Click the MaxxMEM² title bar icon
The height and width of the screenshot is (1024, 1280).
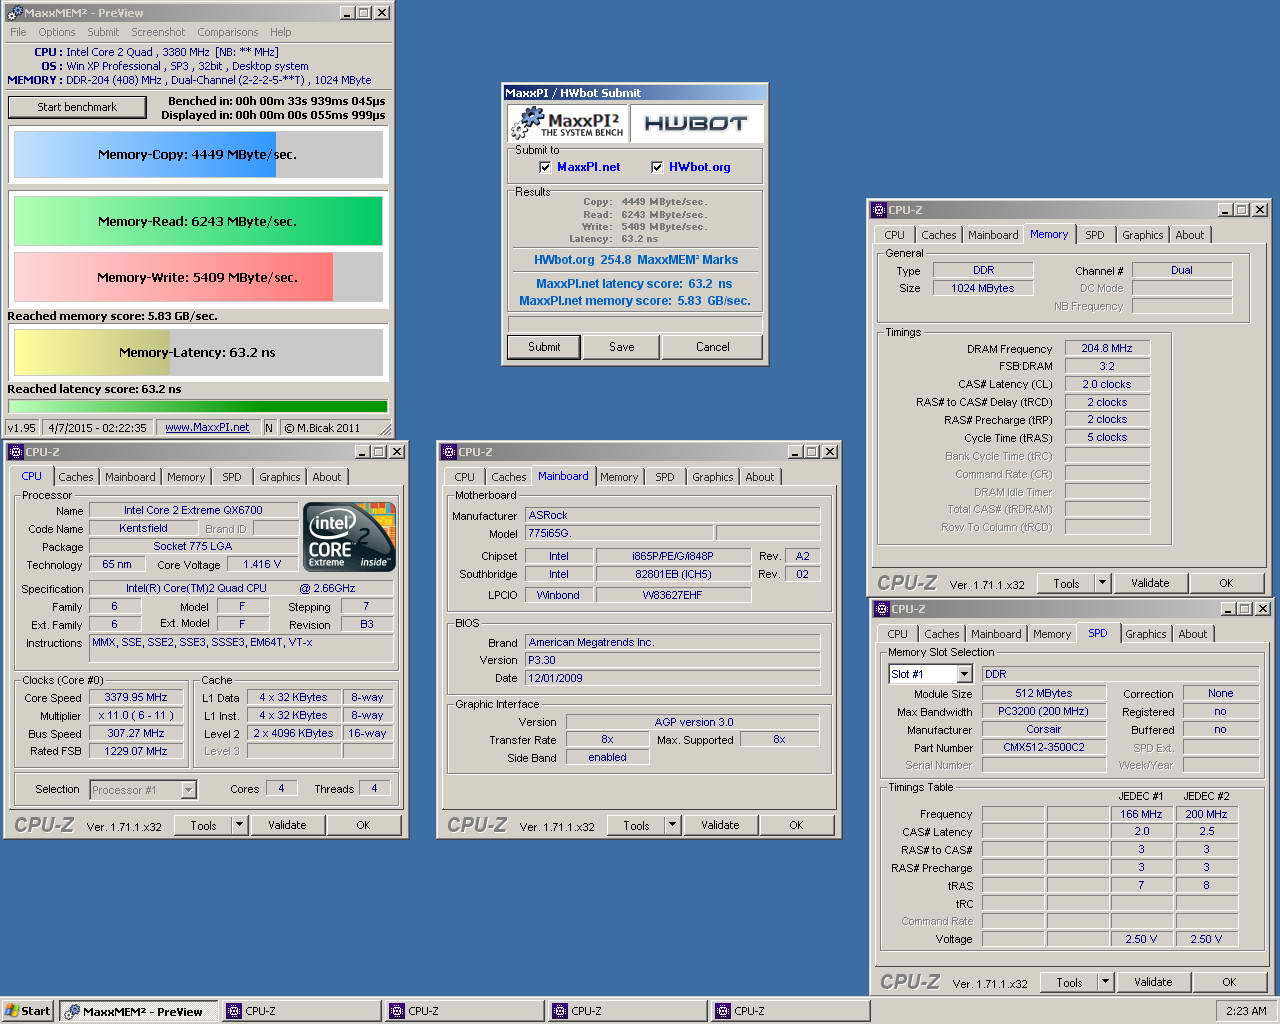[x=14, y=13]
